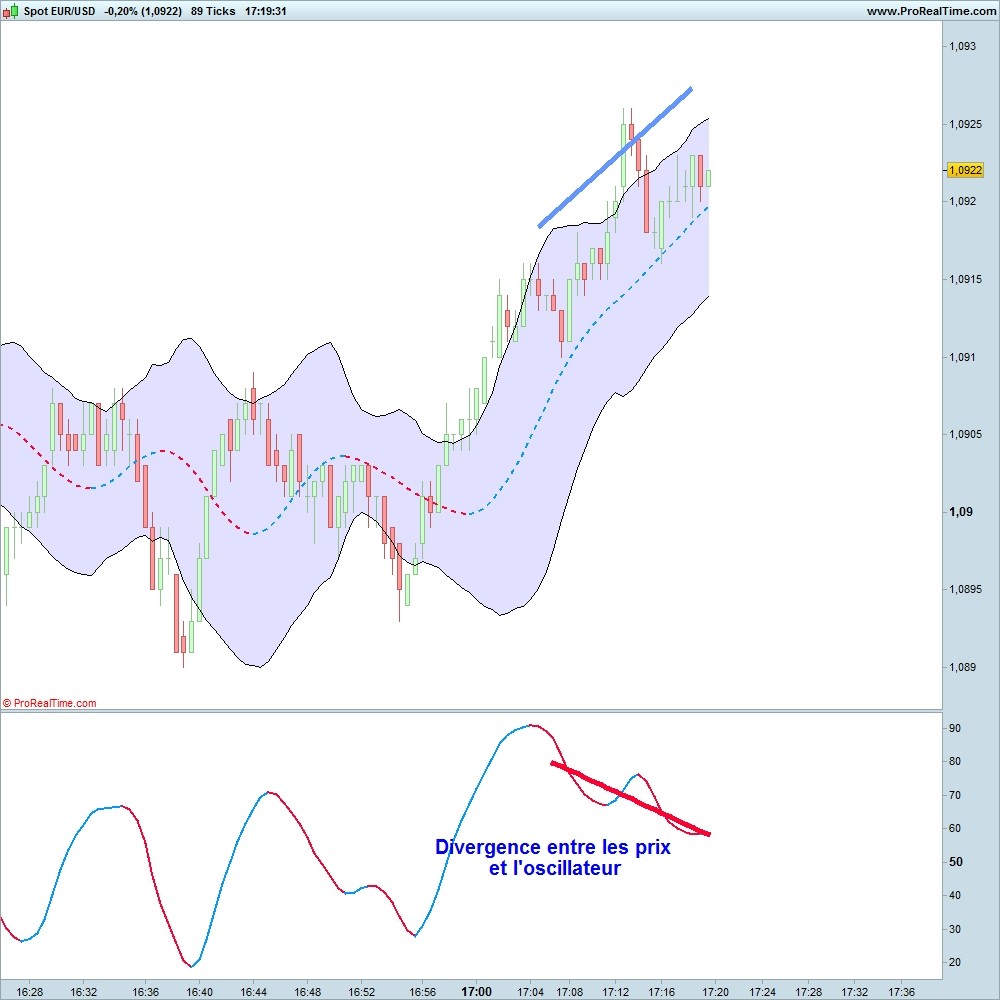Image resolution: width=1000 pixels, height=1000 pixels.
Task: Click the 17:08 time axis label
Action: point(570,992)
